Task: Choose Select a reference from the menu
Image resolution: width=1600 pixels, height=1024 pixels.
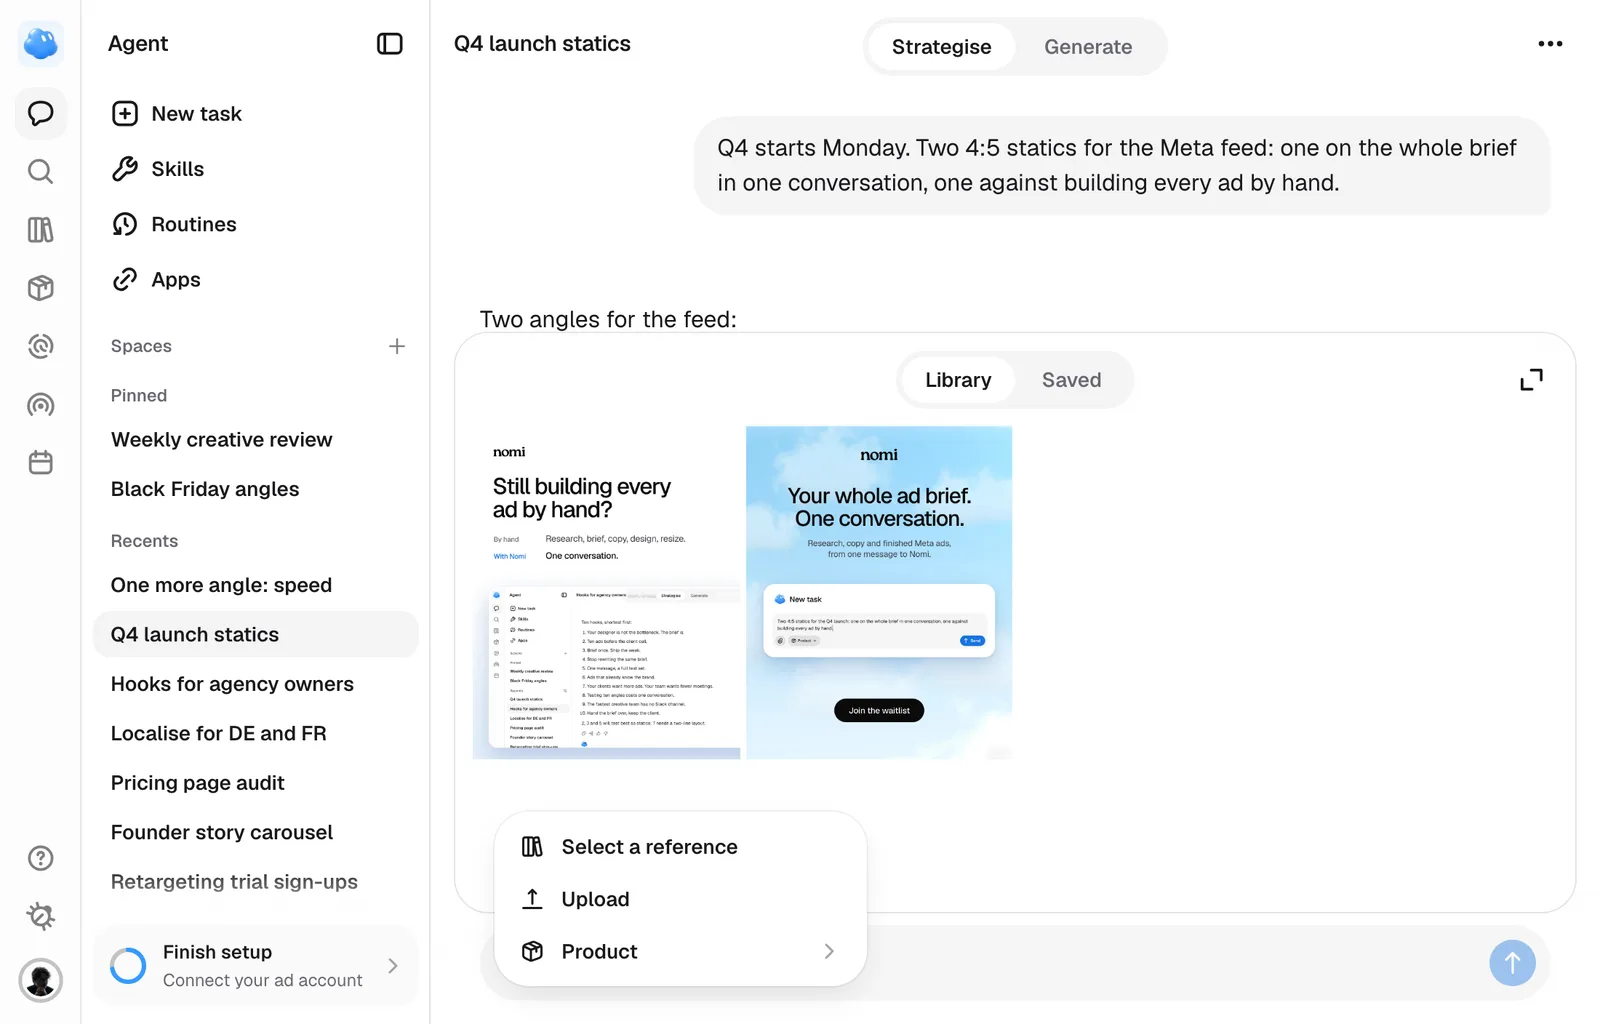Action: coord(680,847)
